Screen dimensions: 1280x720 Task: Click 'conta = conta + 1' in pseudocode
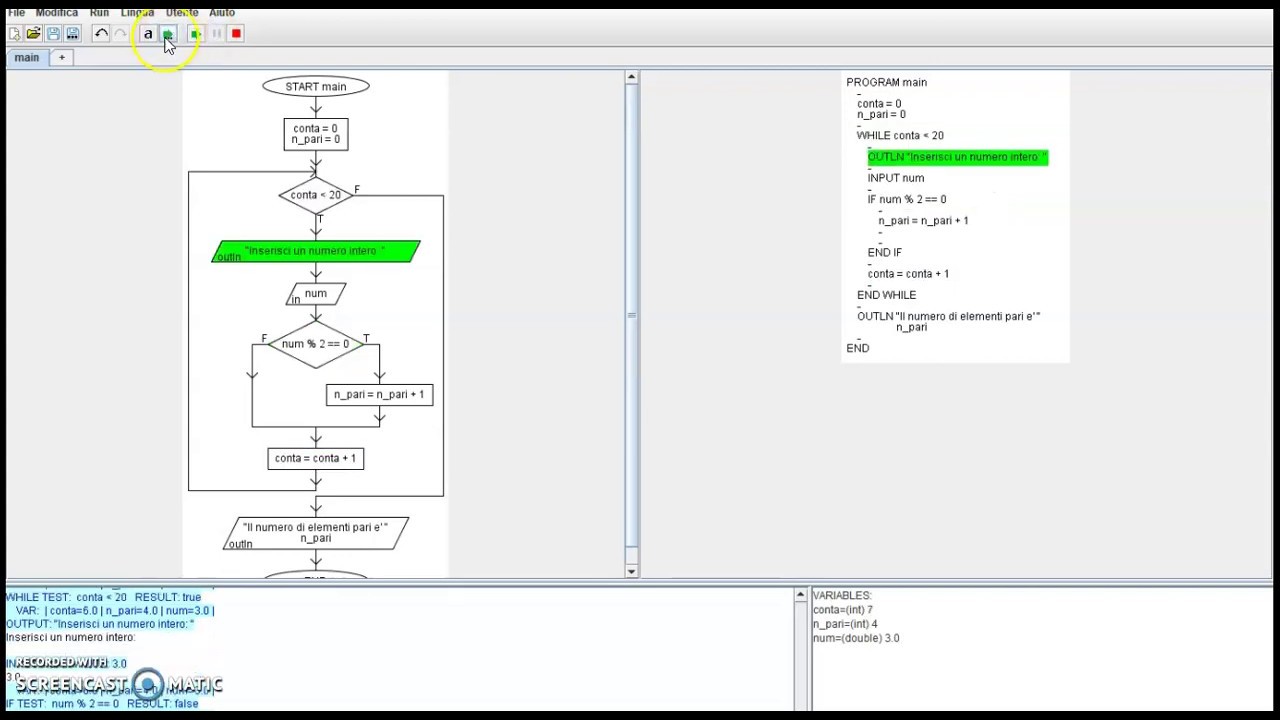tap(908, 274)
